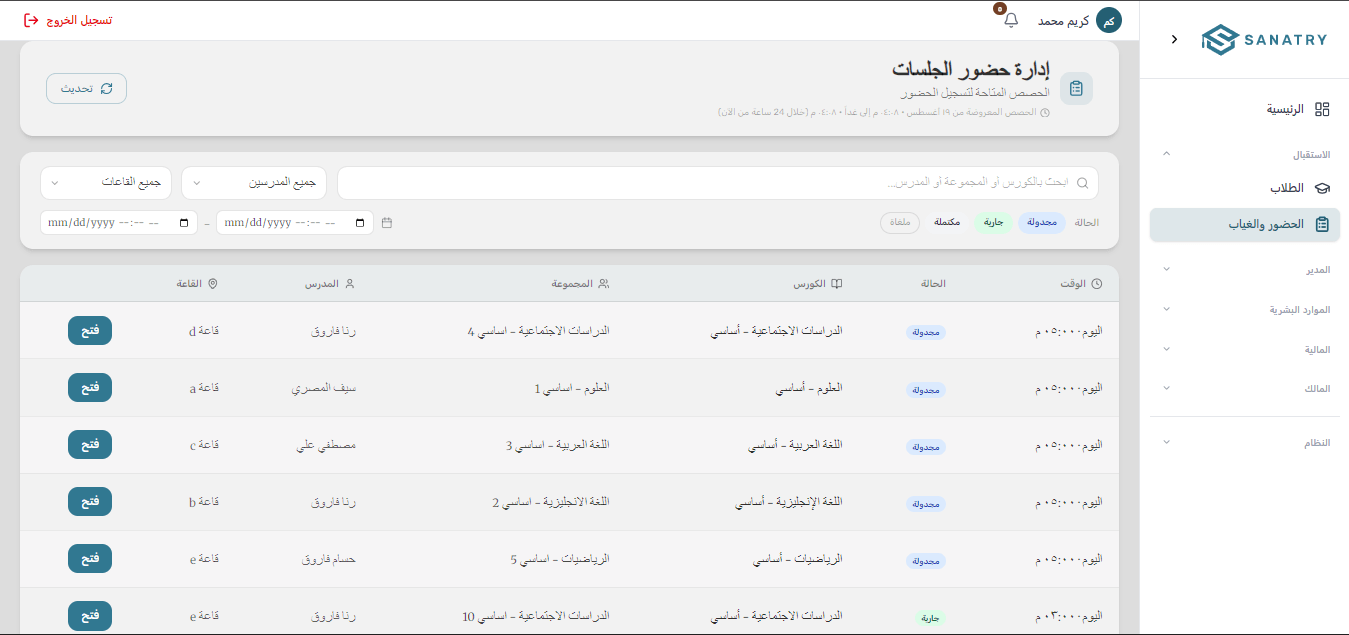Click the قاعة b cell
The height and width of the screenshot is (635, 1349).
pos(204,502)
